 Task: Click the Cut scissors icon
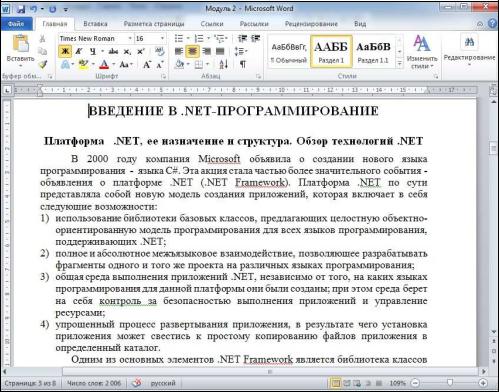43,39
